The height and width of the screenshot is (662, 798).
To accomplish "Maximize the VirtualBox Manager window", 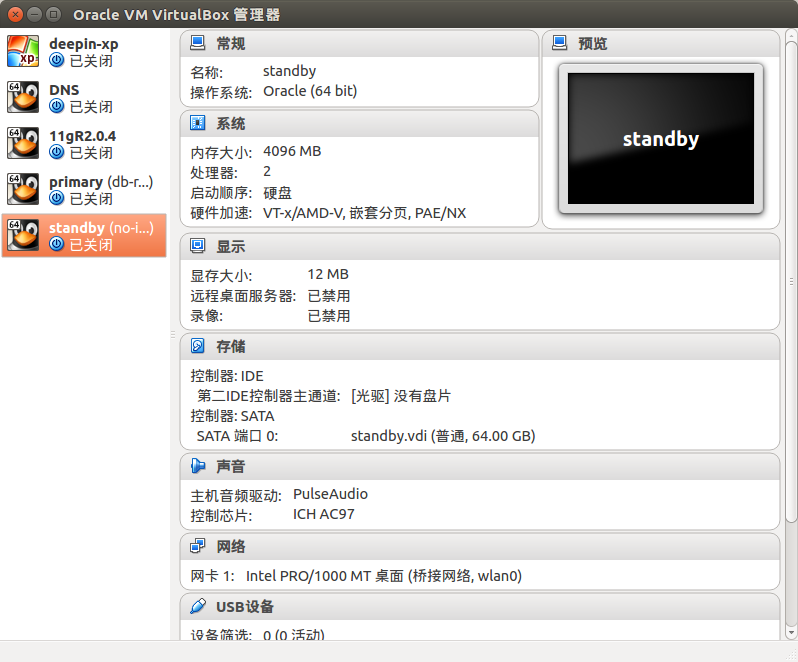I will pyautogui.click(x=53, y=14).
